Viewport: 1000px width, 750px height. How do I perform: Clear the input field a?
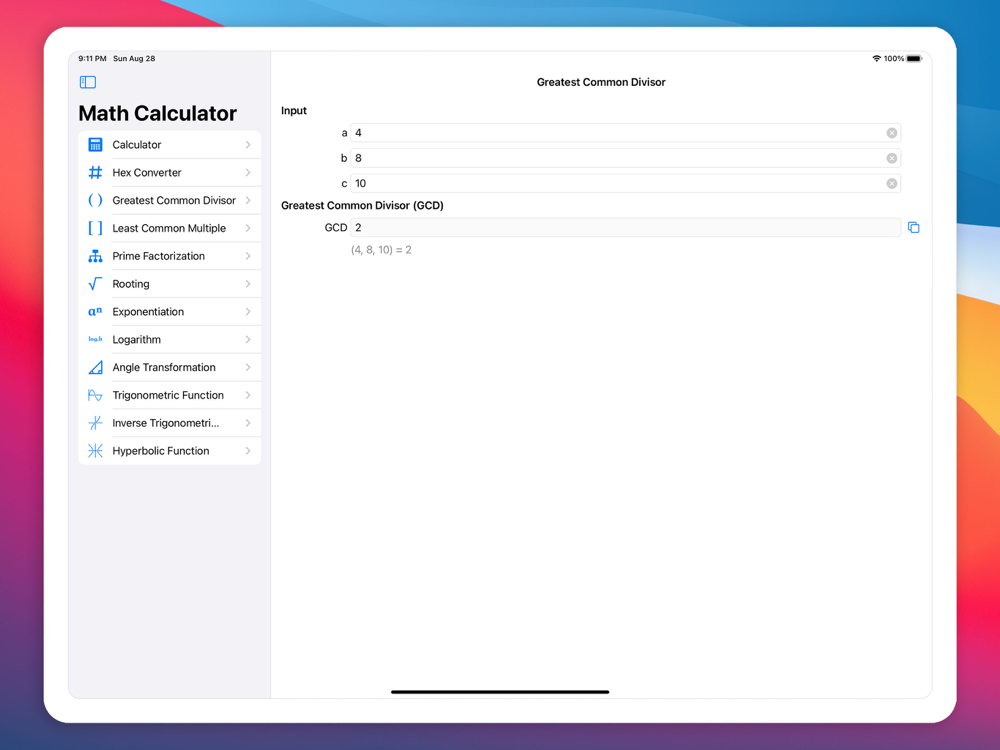(892, 133)
